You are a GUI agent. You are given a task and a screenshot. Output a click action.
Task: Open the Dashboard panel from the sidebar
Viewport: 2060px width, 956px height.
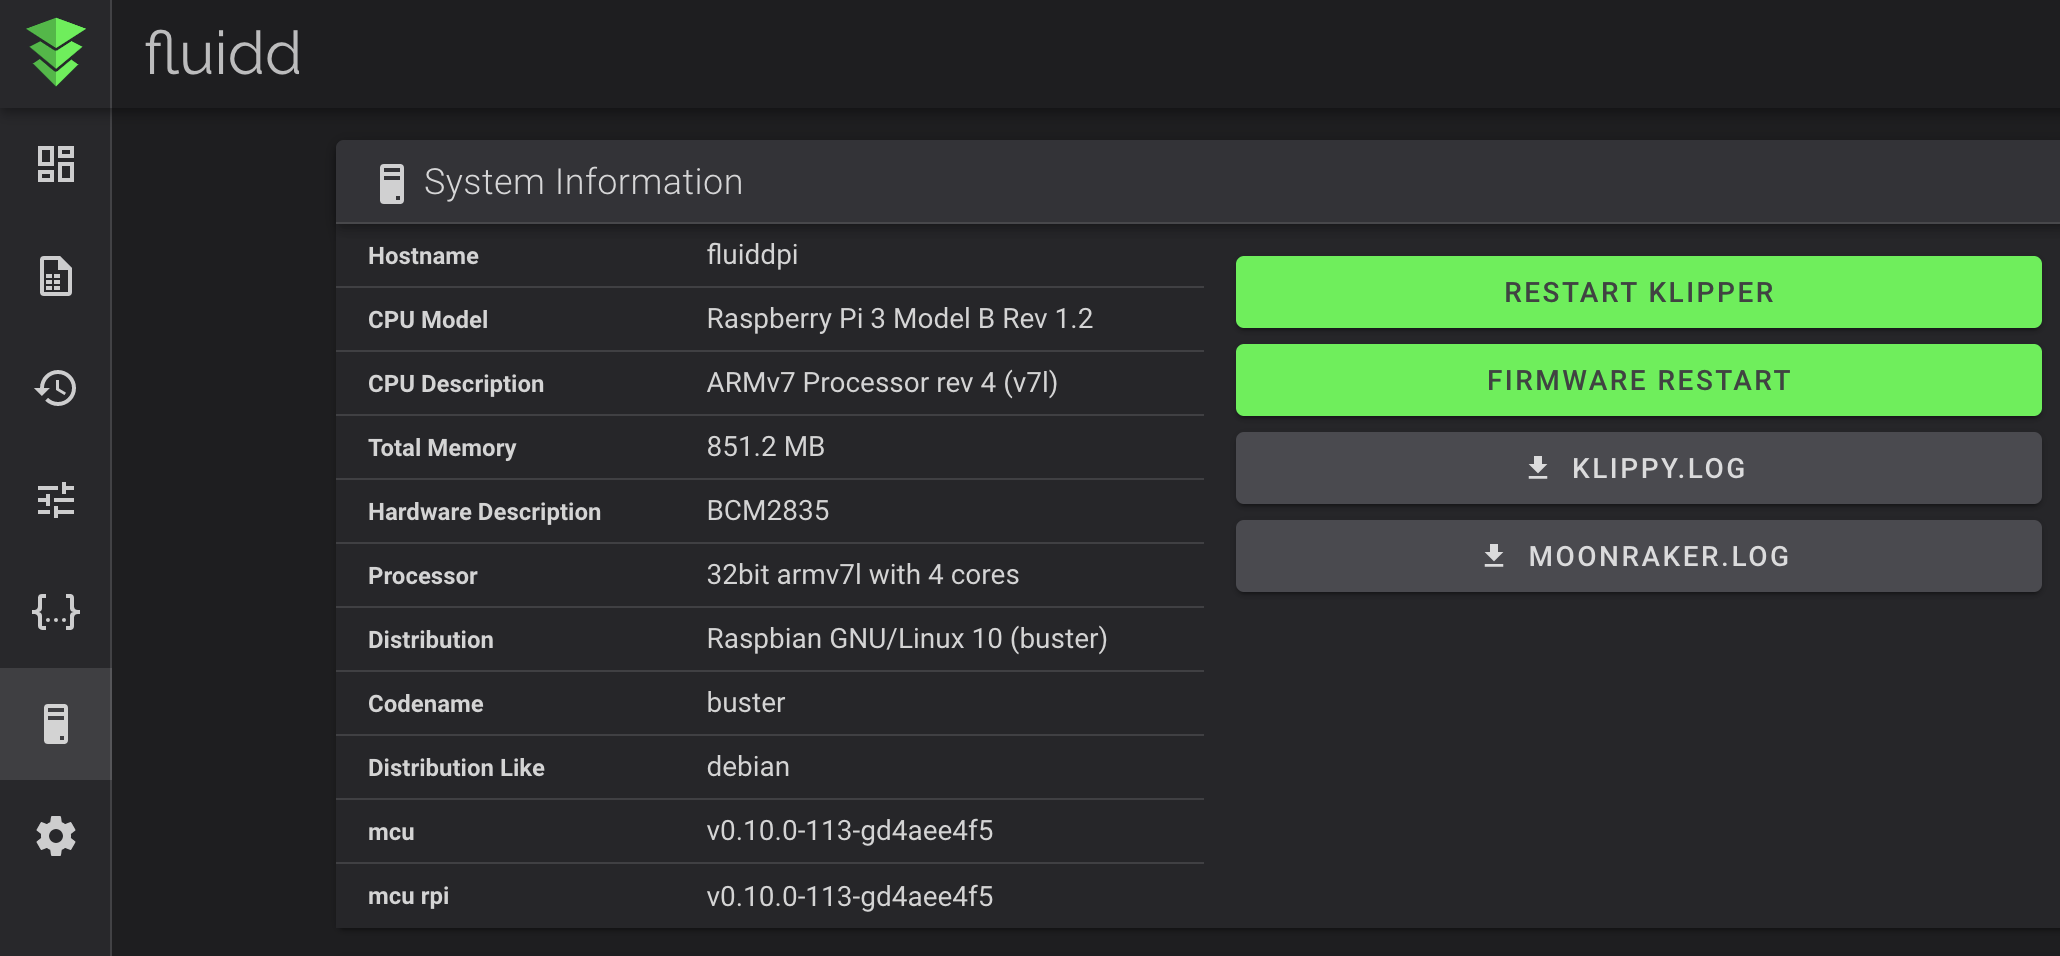point(57,164)
